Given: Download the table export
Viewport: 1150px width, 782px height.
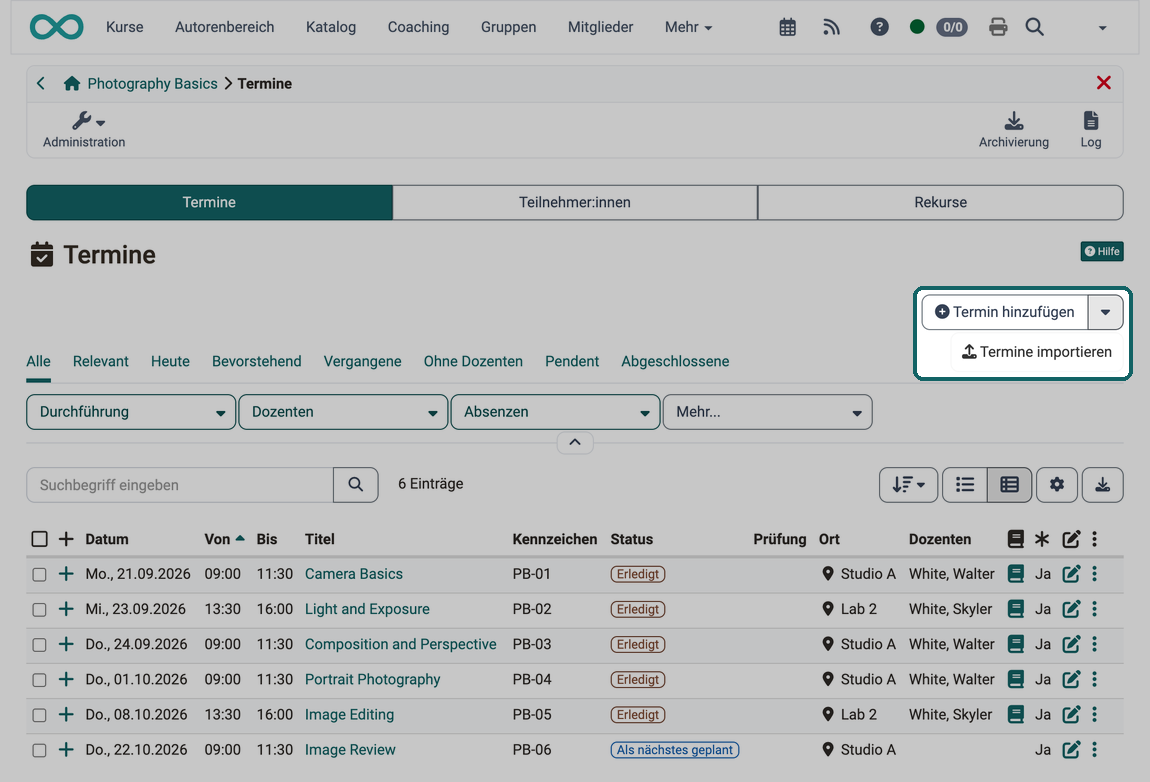Looking at the screenshot, I should pyautogui.click(x=1102, y=485).
